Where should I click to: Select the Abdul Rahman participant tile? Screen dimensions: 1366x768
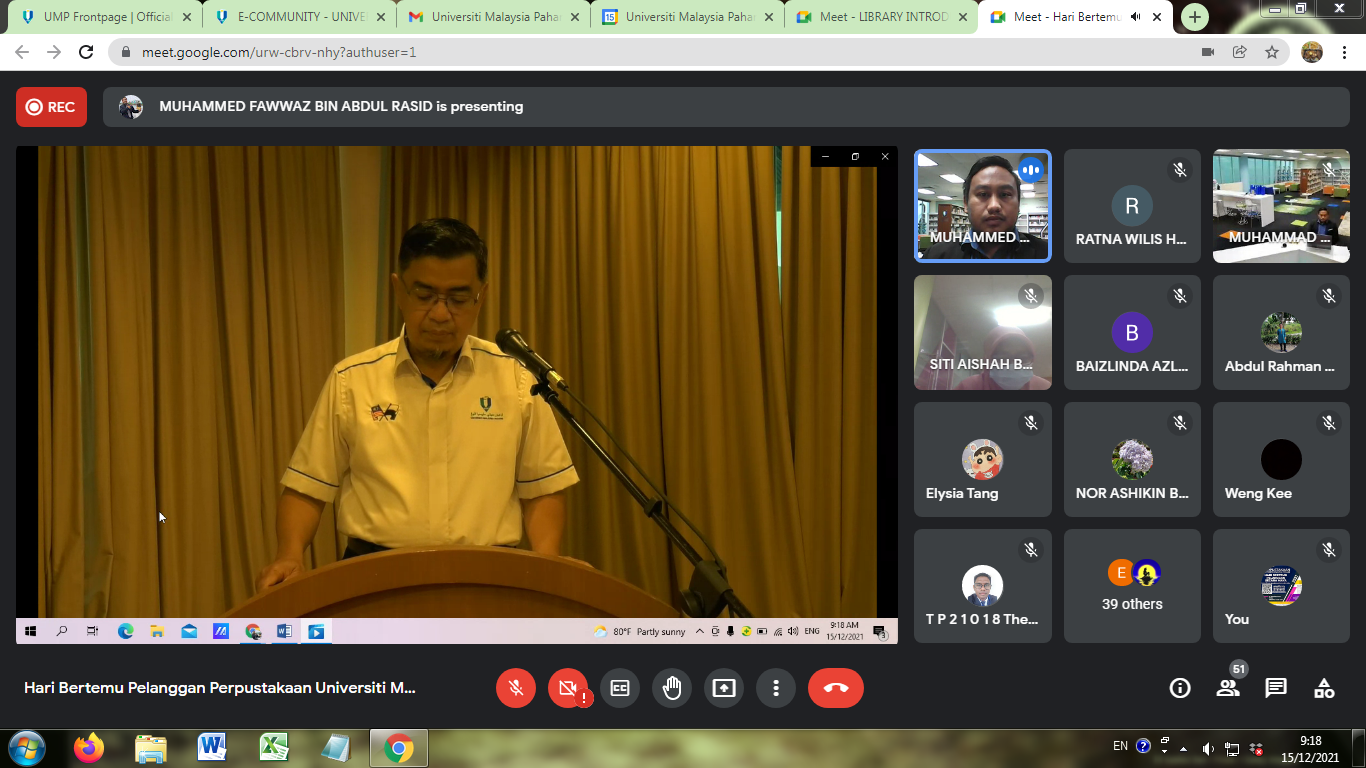[1281, 333]
